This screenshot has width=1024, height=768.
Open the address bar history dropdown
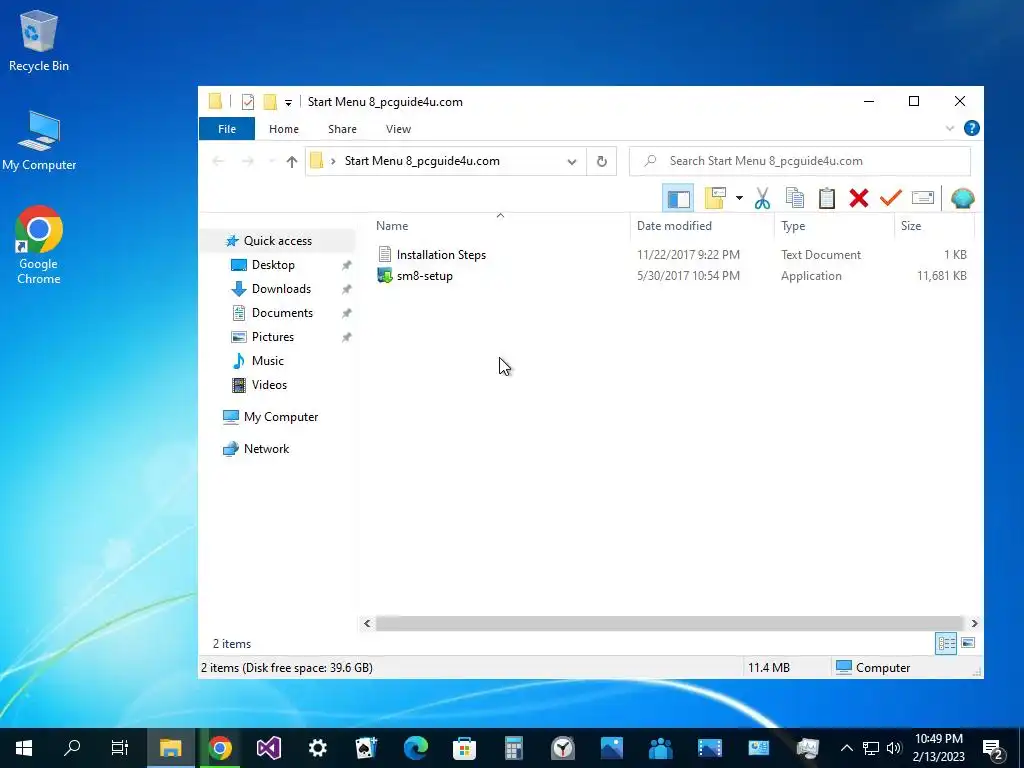point(571,161)
